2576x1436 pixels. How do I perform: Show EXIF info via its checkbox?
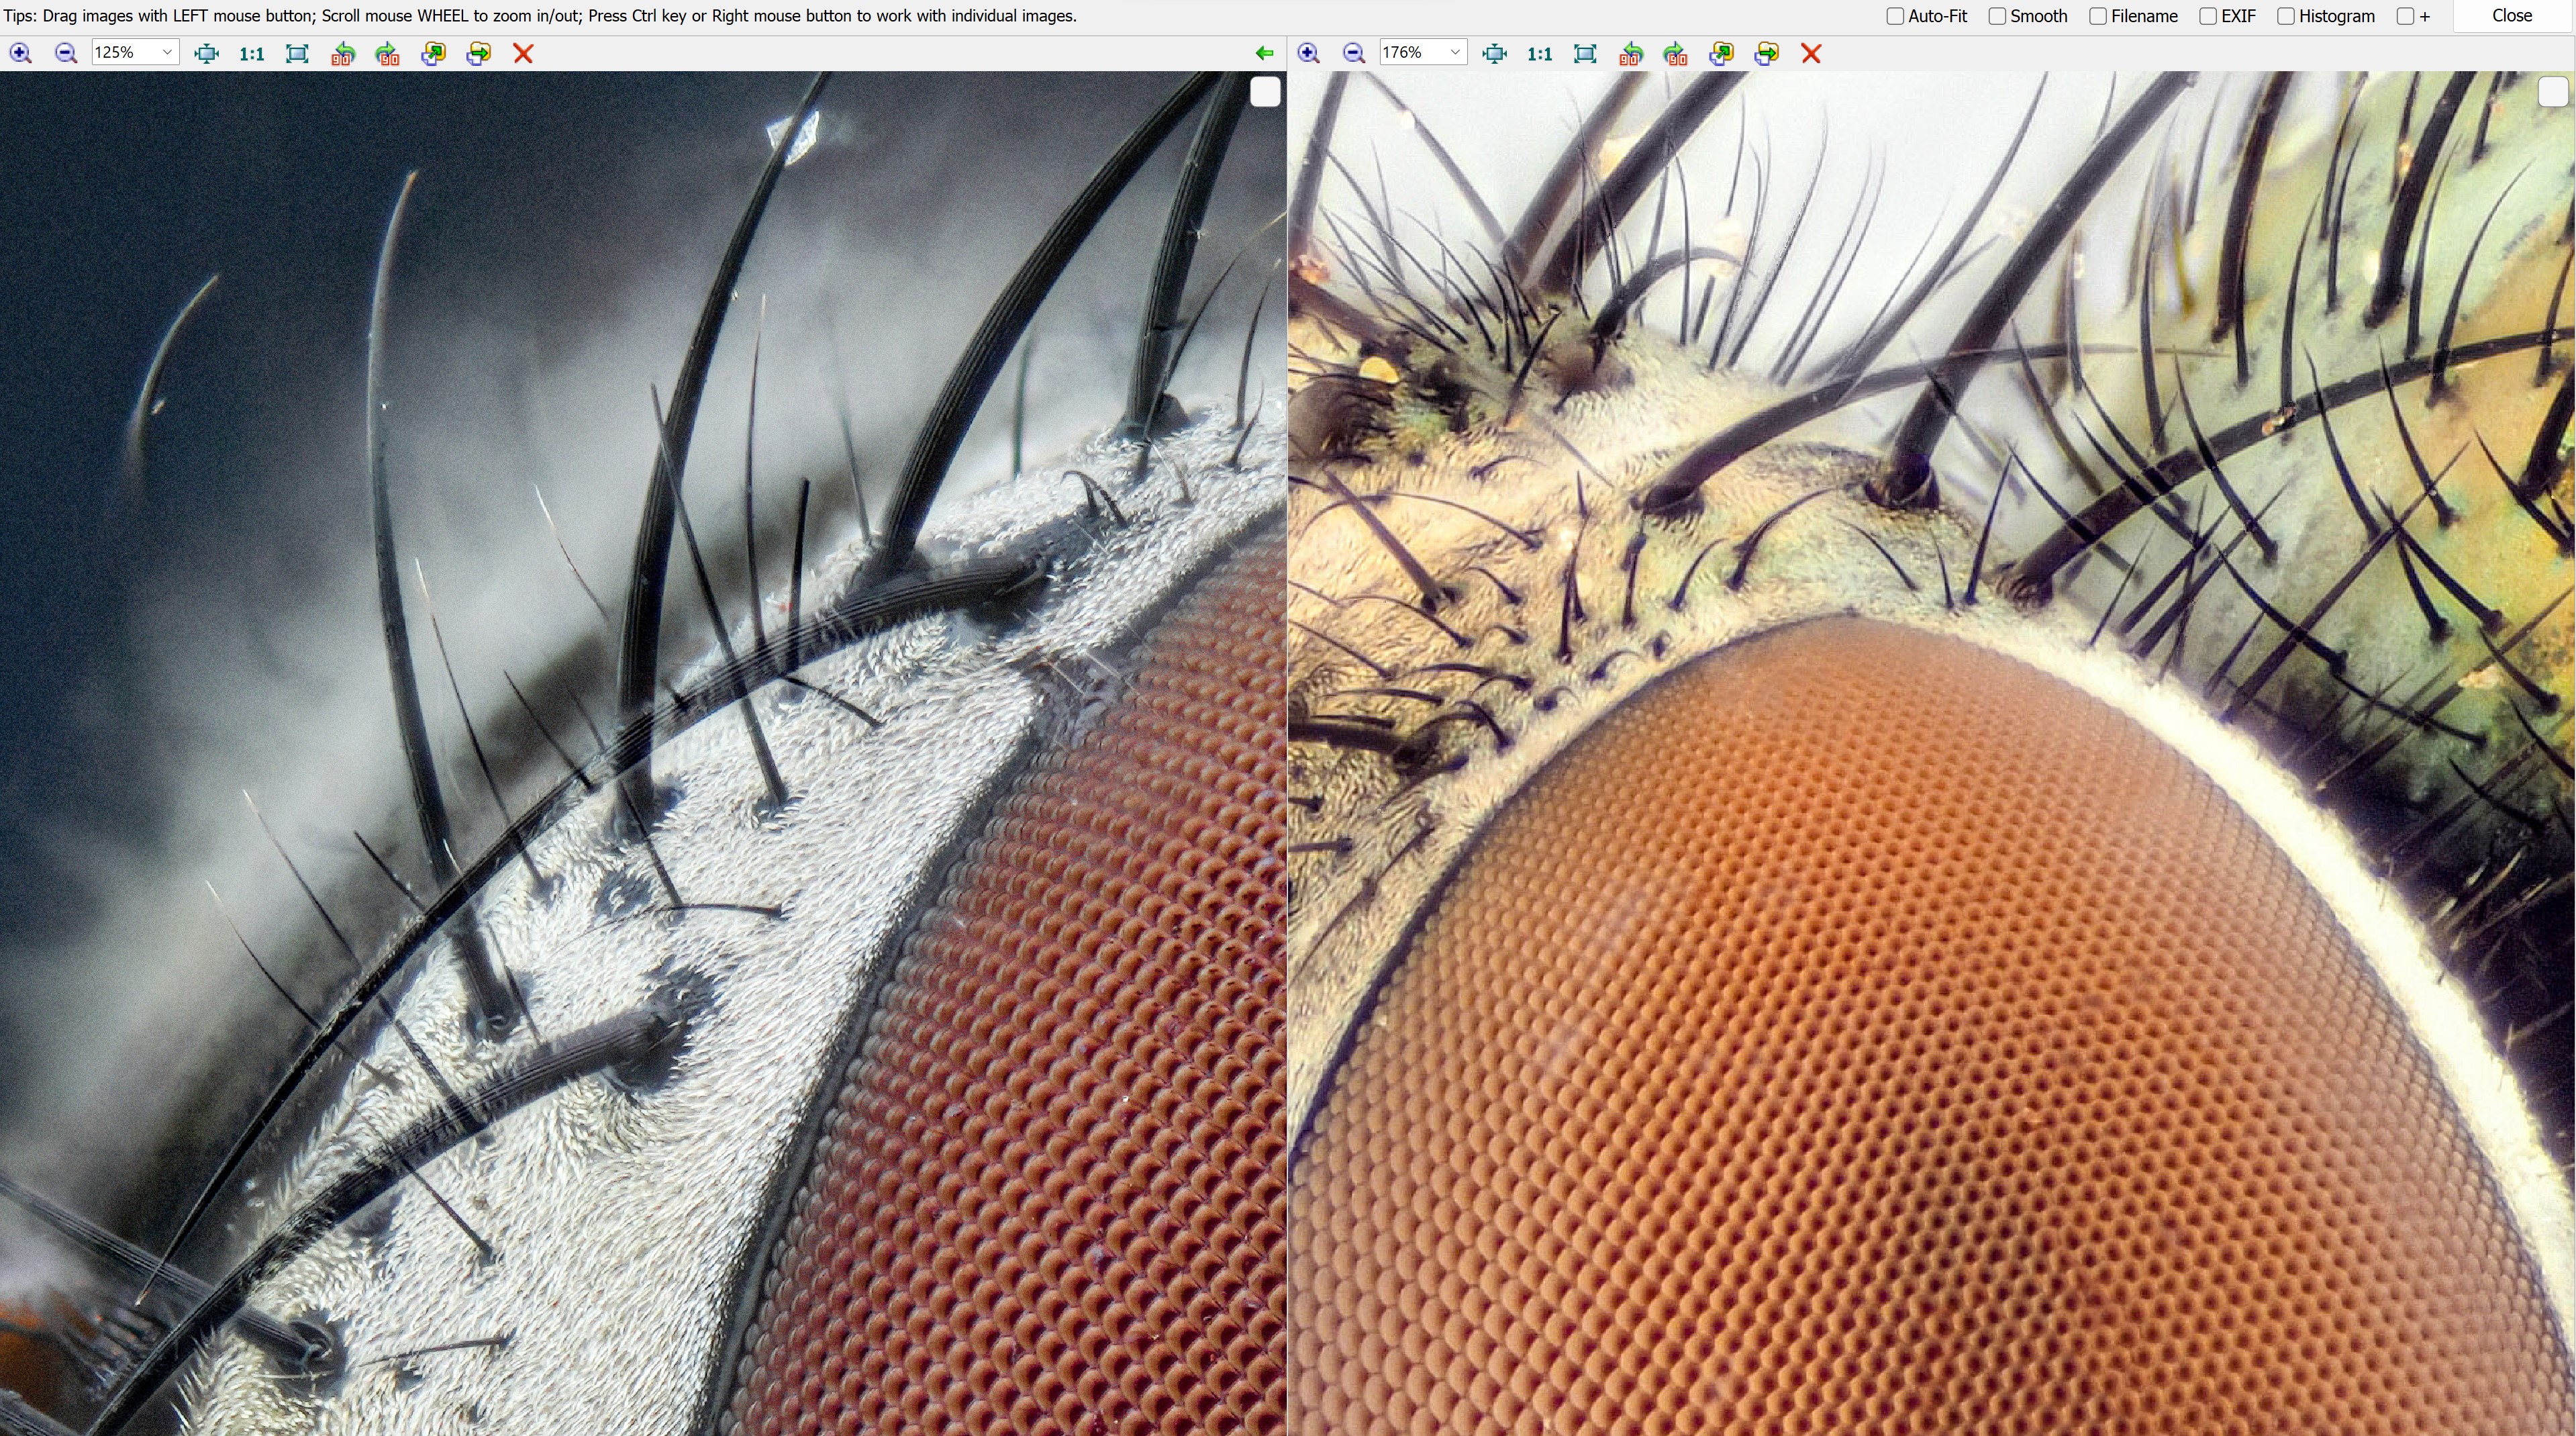(x=2208, y=16)
